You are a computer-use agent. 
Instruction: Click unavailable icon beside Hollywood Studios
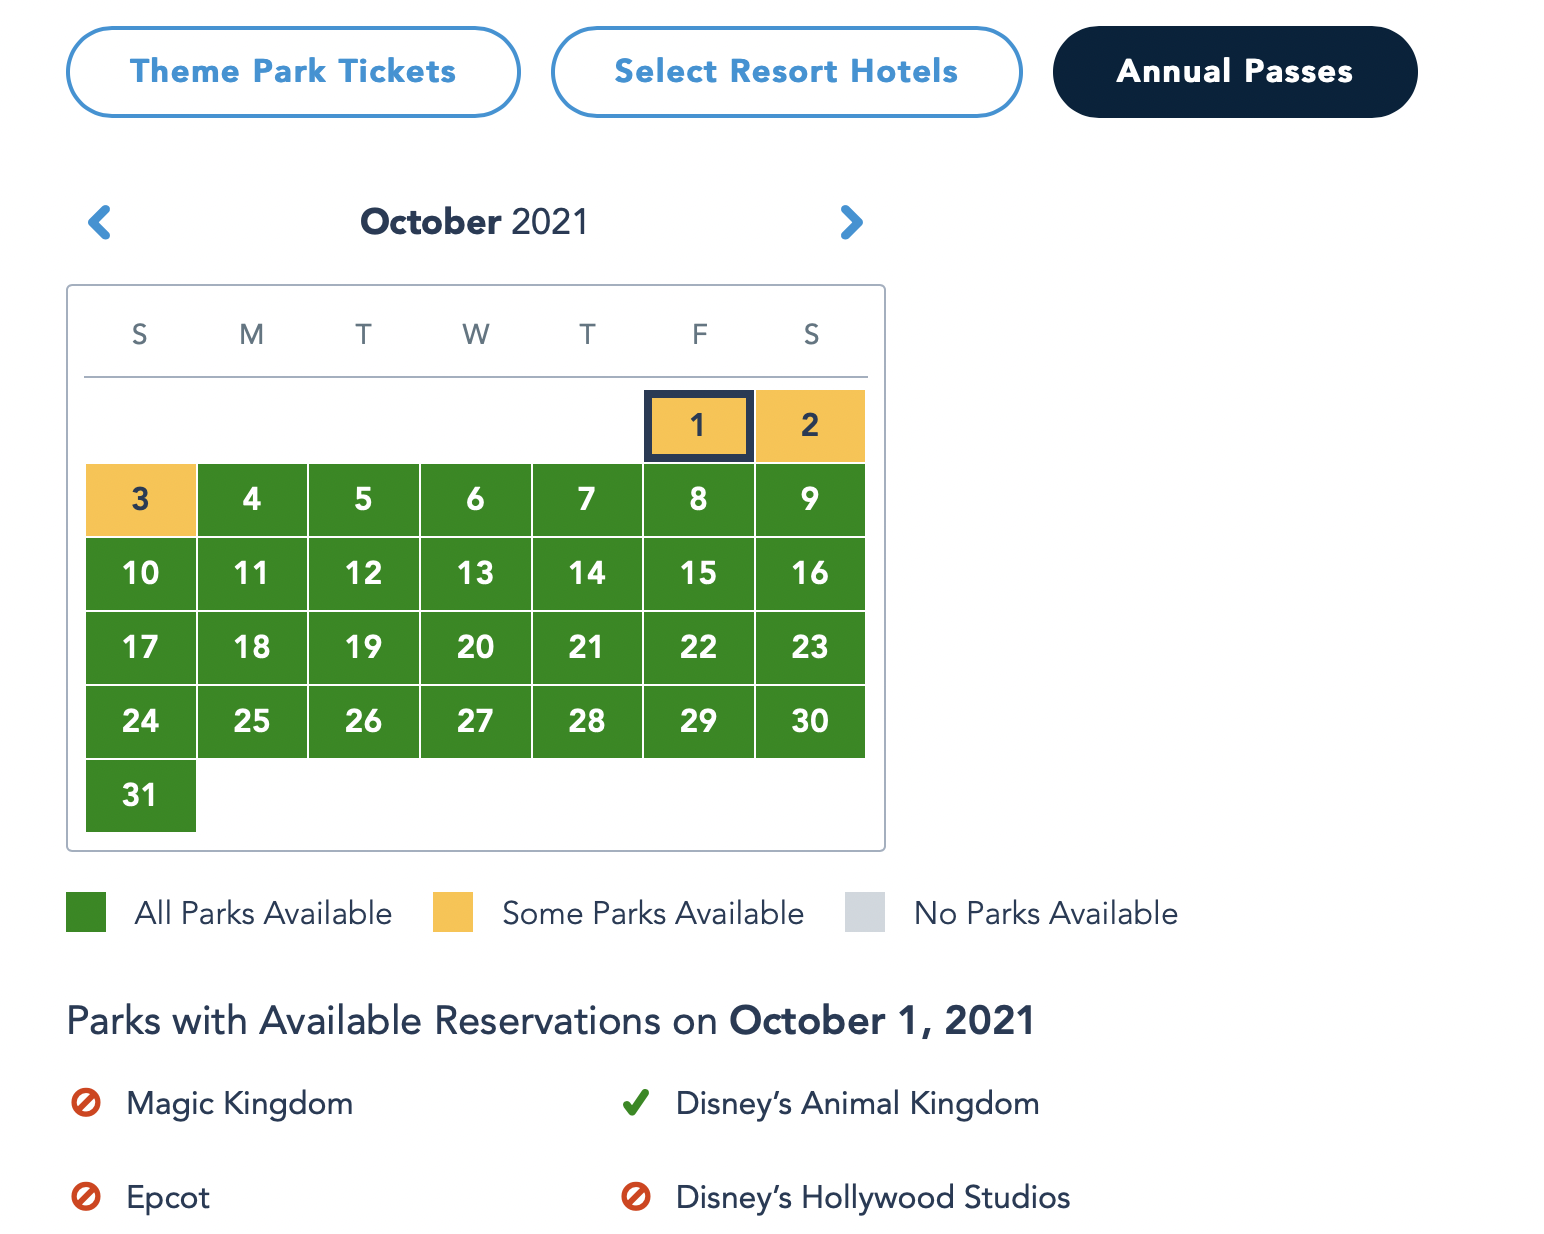click(x=636, y=1196)
